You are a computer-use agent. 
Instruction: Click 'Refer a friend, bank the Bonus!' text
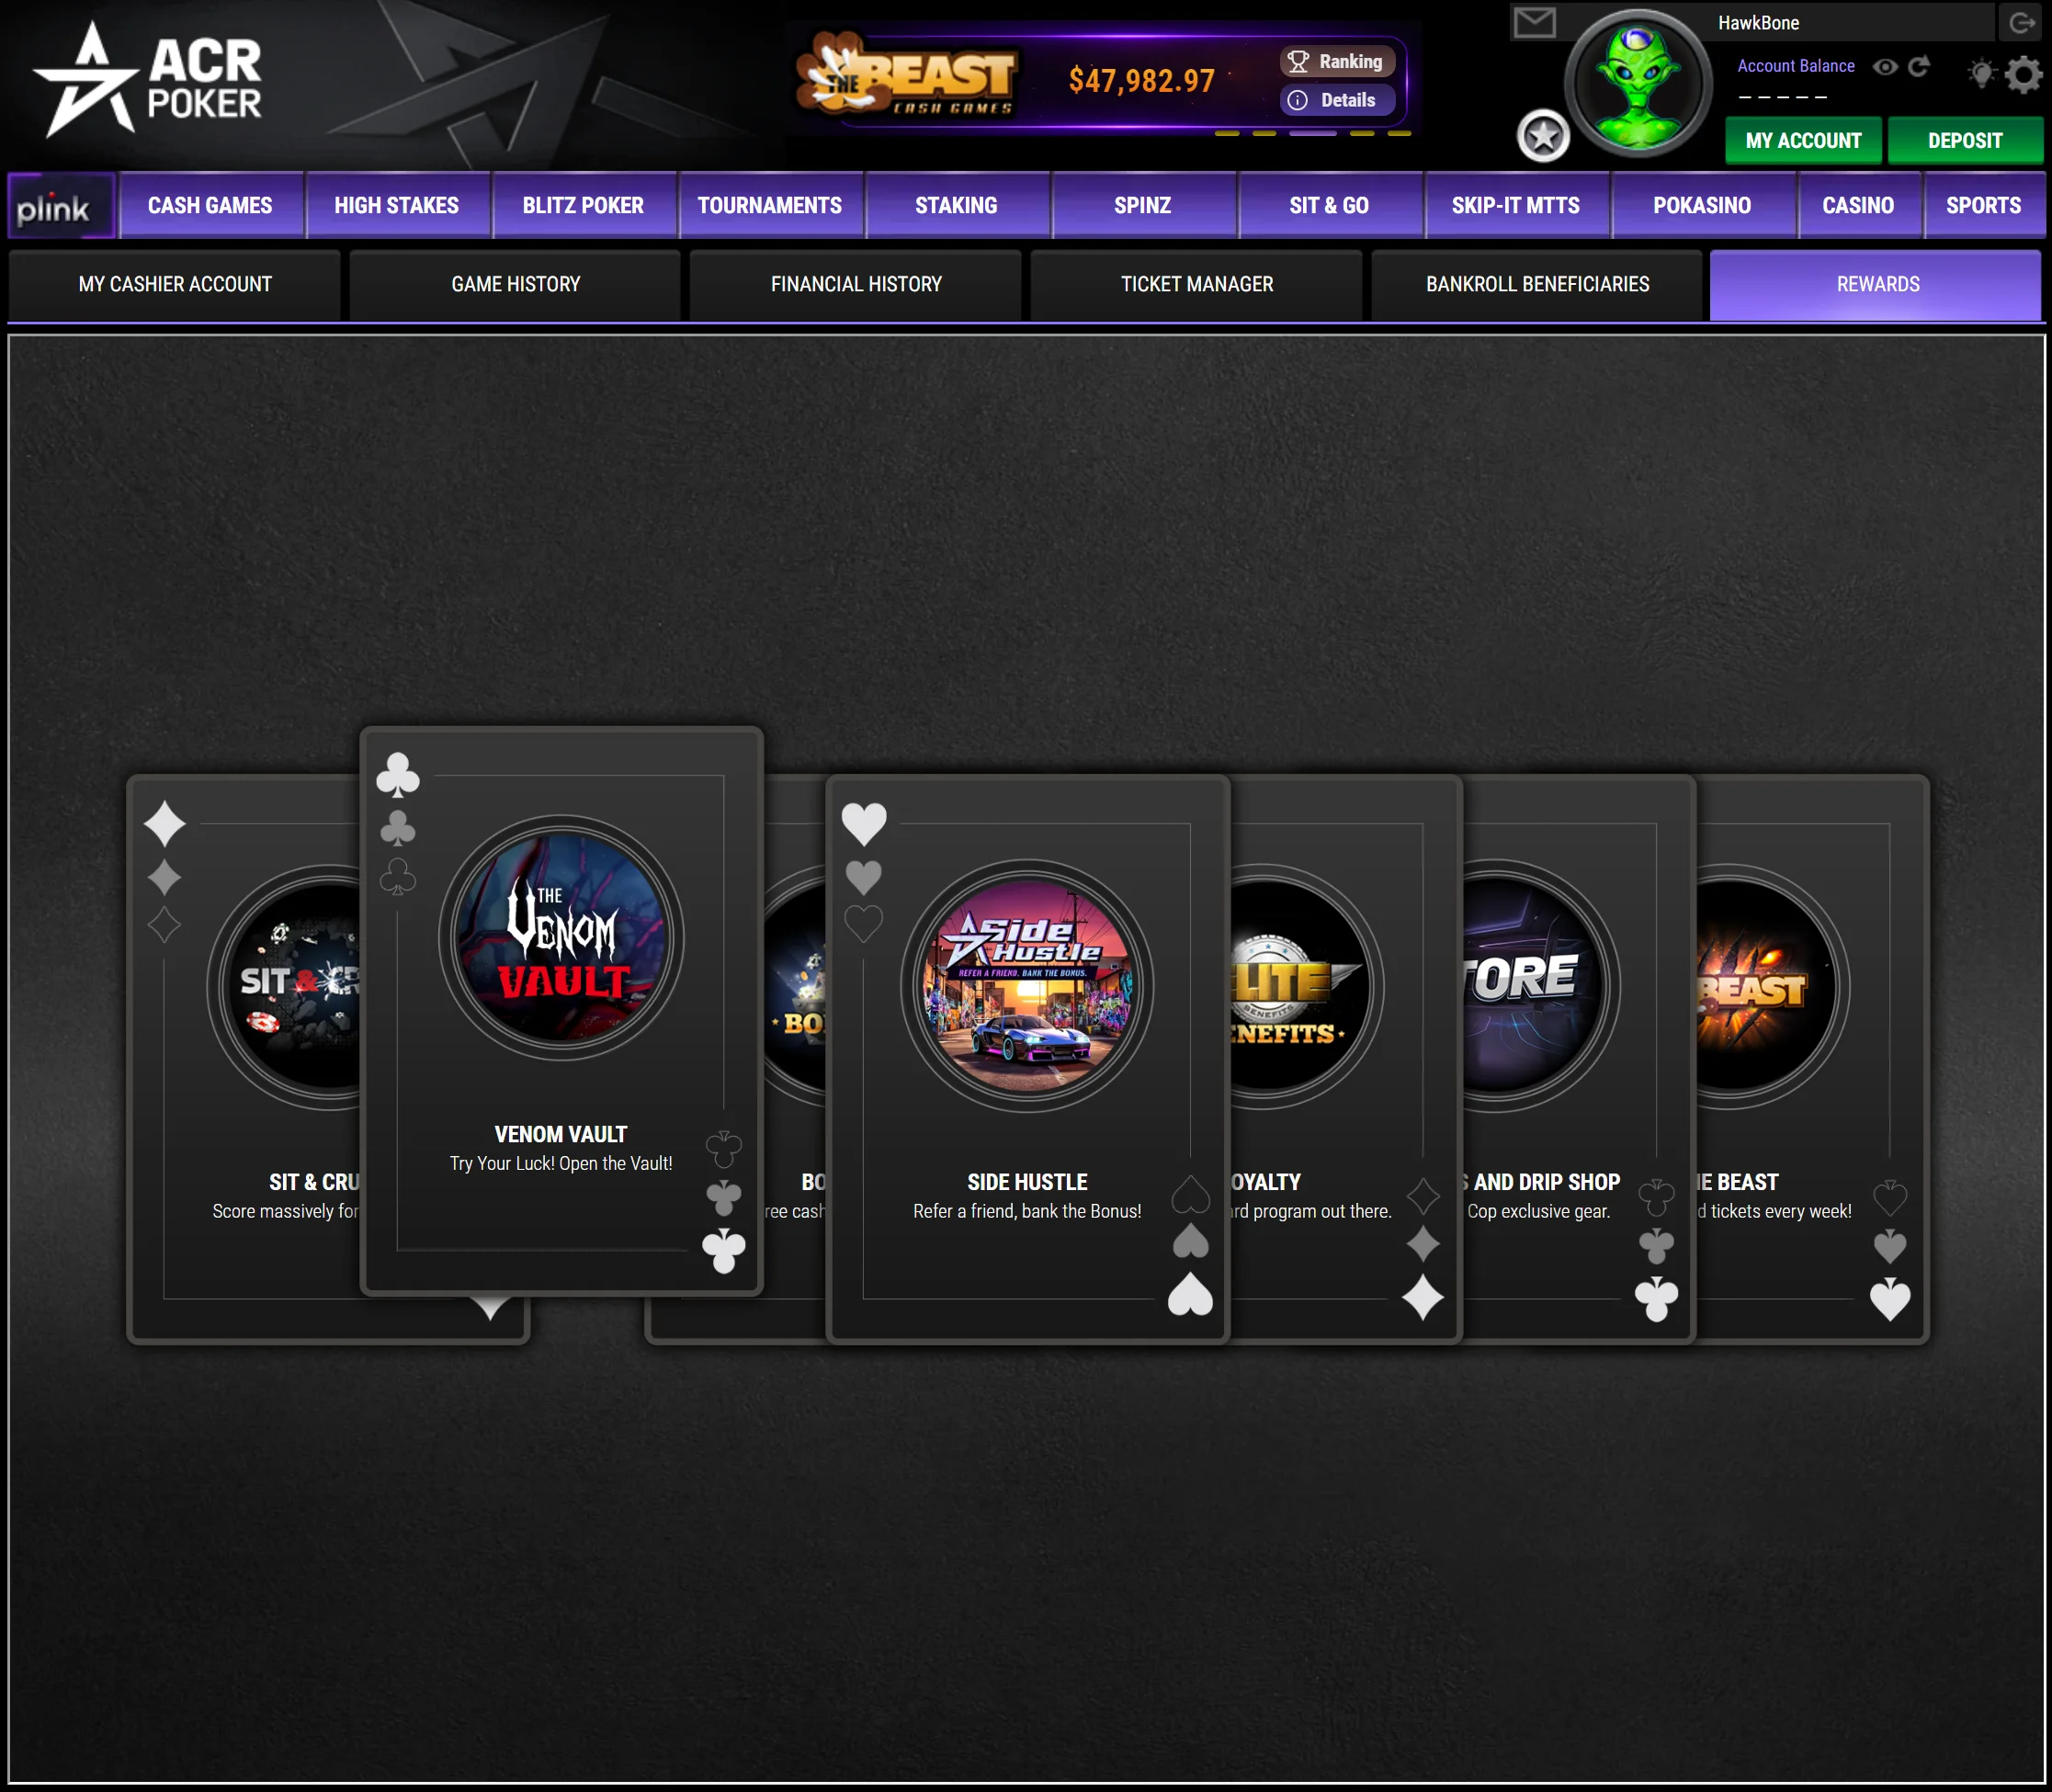[x=1027, y=1212]
